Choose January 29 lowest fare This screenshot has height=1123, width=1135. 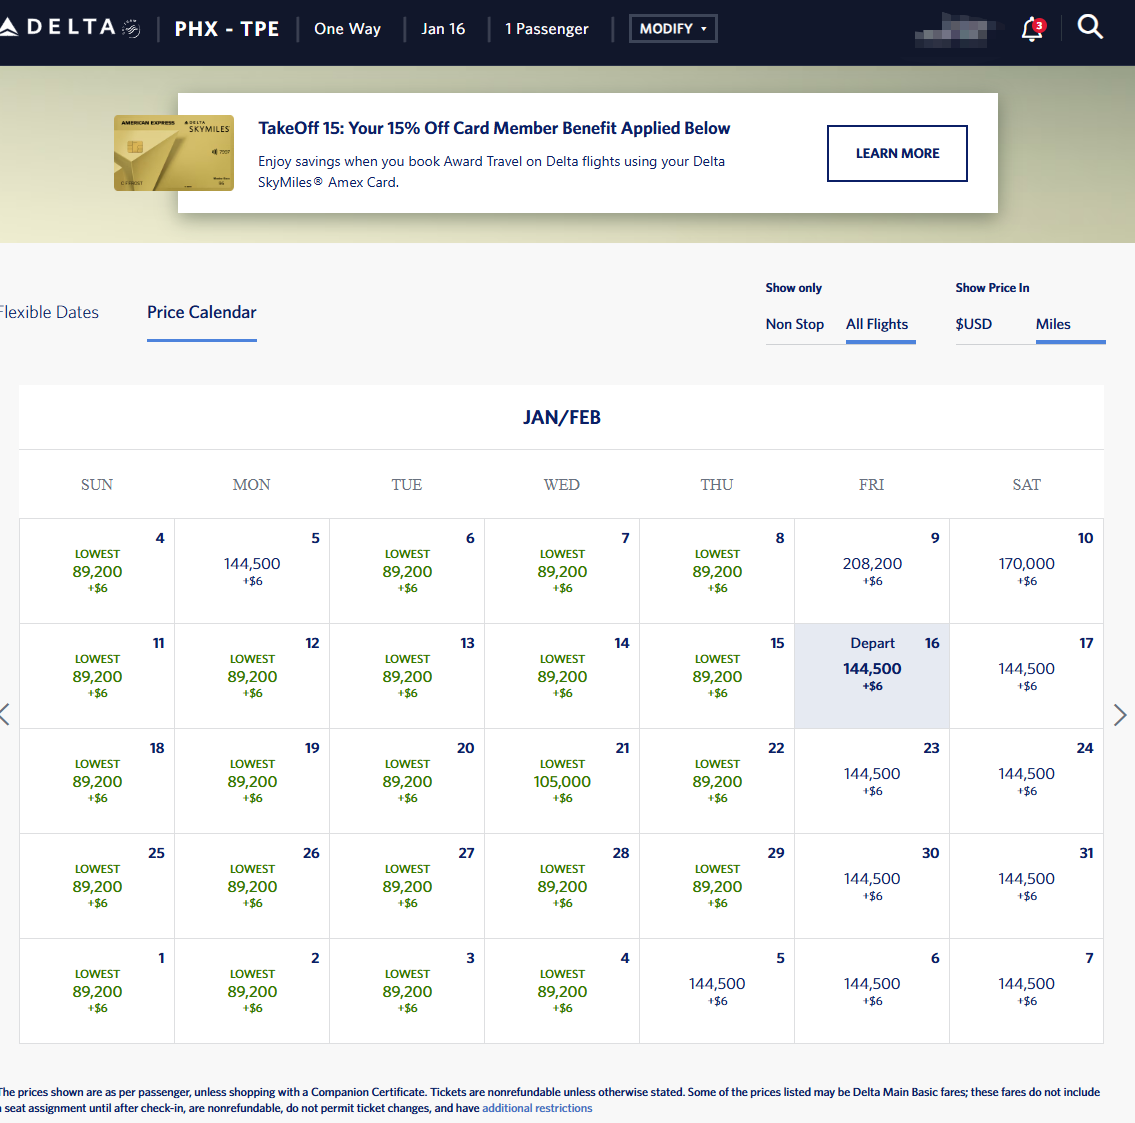tap(717, 886)
